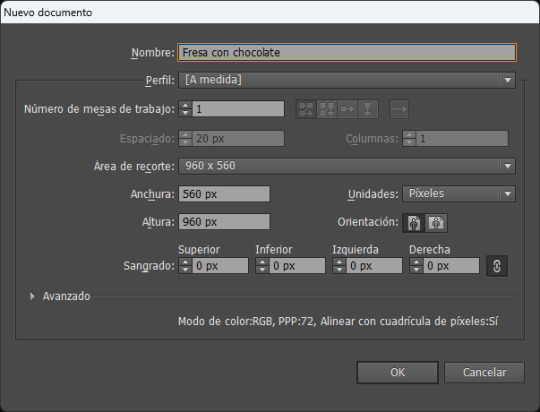The width and height of the screenshot is (540, 412).
Task: Select portrait orientation icon
Action: point(414,223)
